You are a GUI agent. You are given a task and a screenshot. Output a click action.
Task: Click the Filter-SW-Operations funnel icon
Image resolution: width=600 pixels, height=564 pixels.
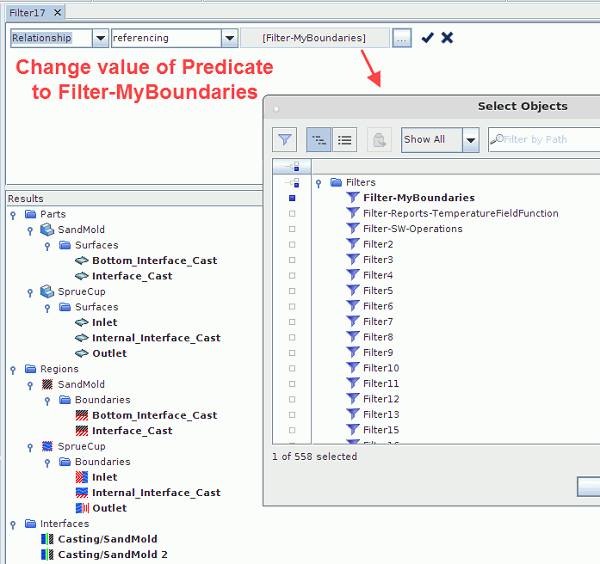(352, 228)
